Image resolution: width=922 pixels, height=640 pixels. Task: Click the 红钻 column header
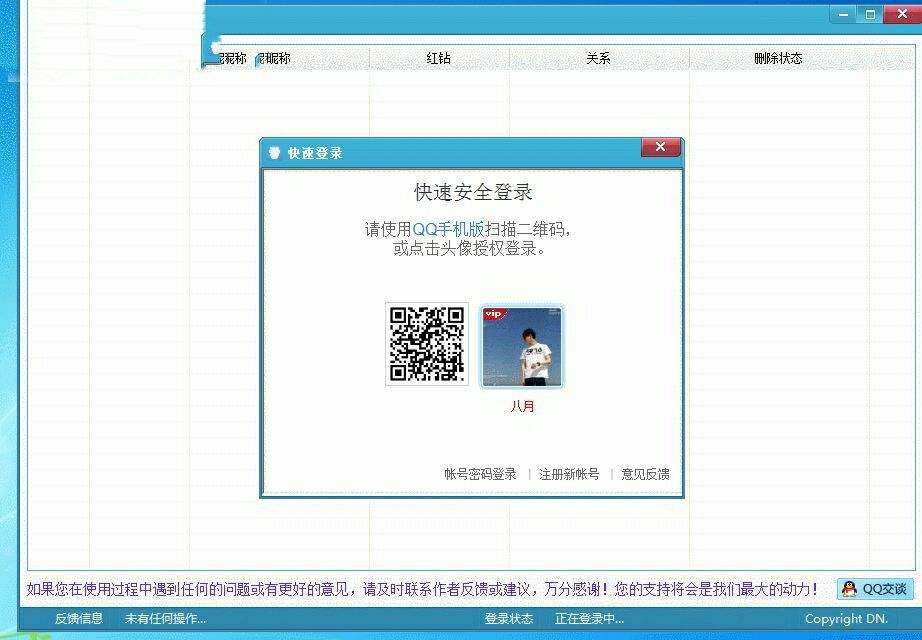[439, 58]
